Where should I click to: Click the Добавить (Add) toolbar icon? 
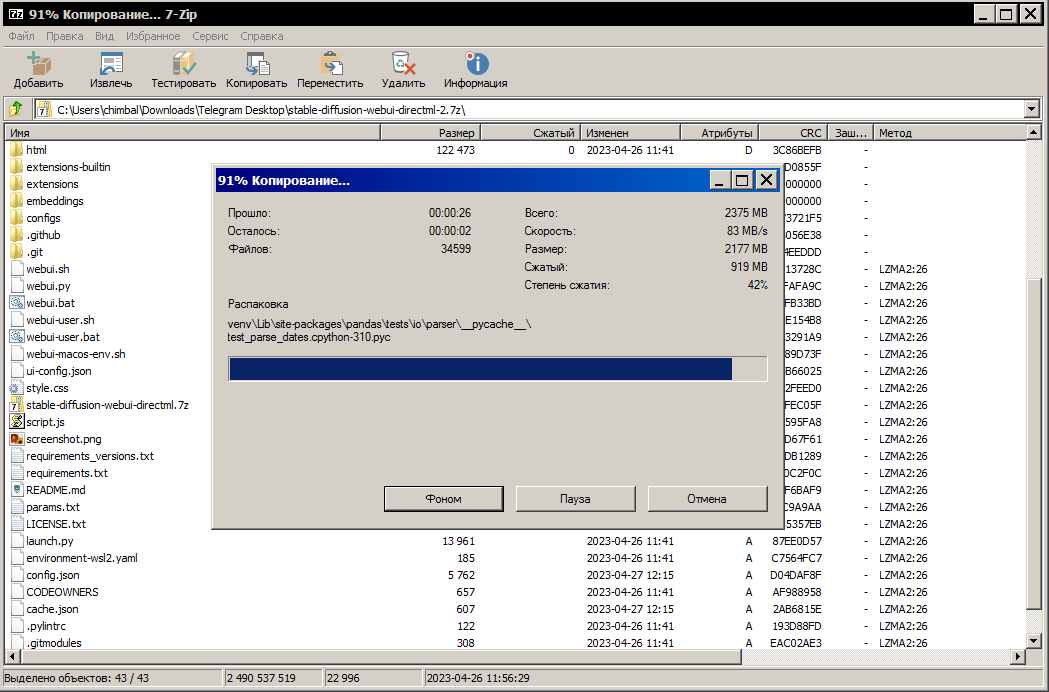[39, 63]
